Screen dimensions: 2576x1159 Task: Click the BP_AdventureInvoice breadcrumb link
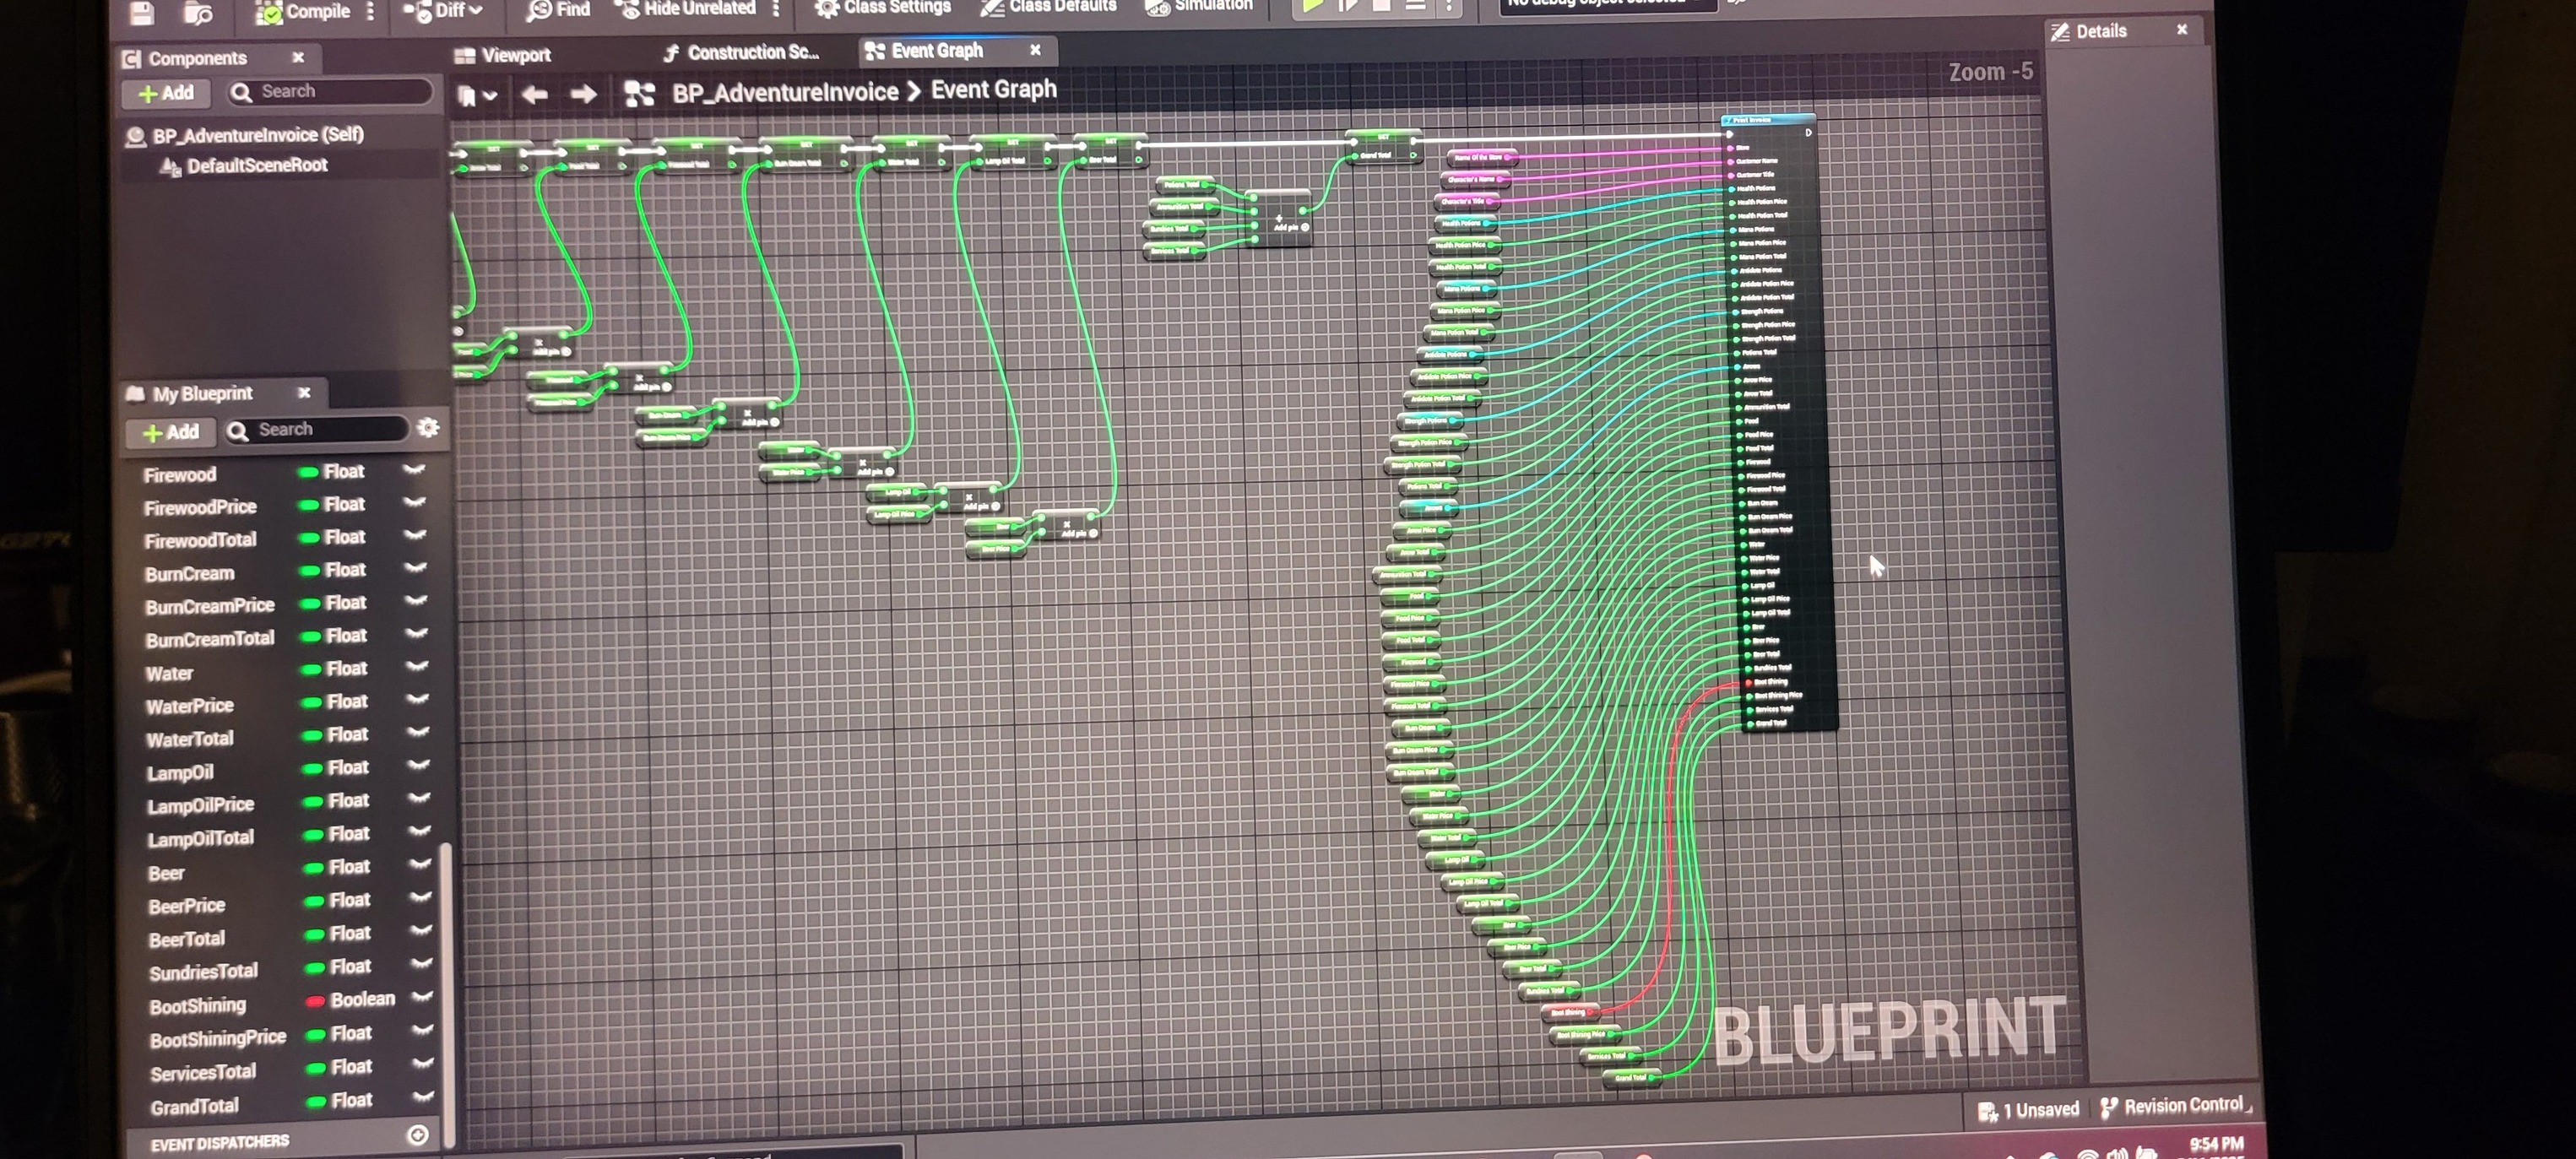coord(785,93)
